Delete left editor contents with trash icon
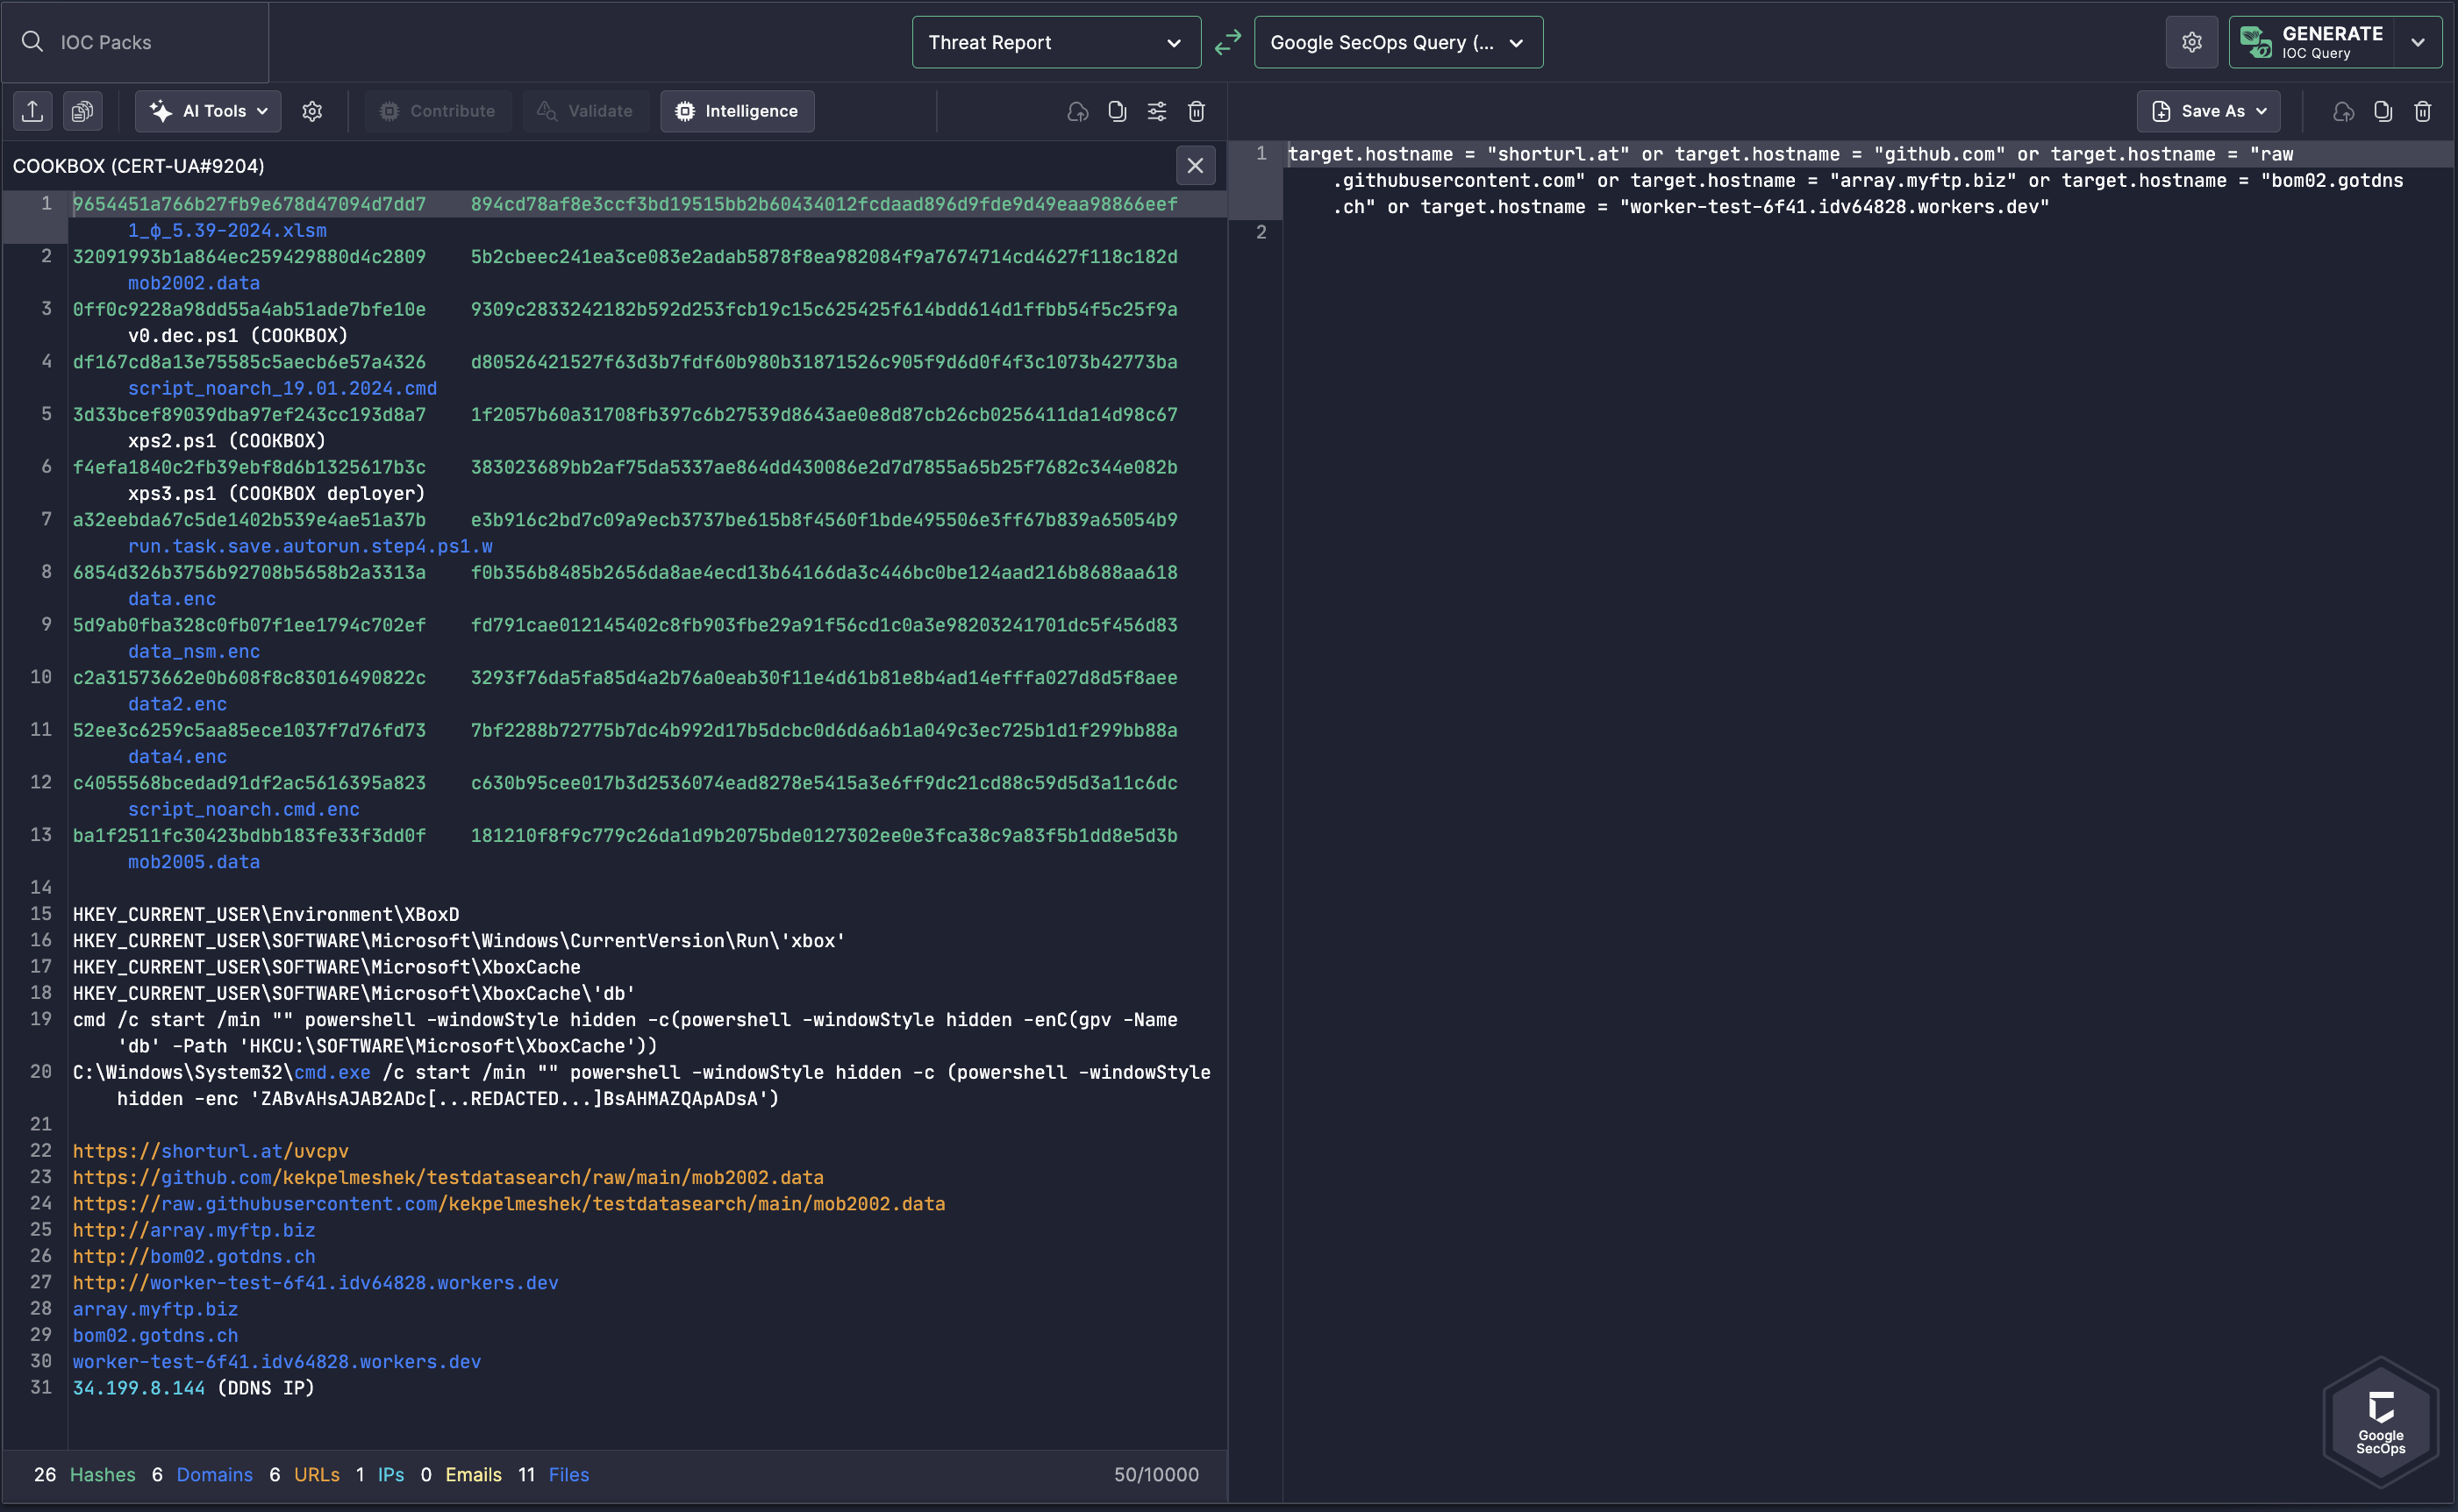This screenshot has width=2458, height=1512. click(1196, 111)
